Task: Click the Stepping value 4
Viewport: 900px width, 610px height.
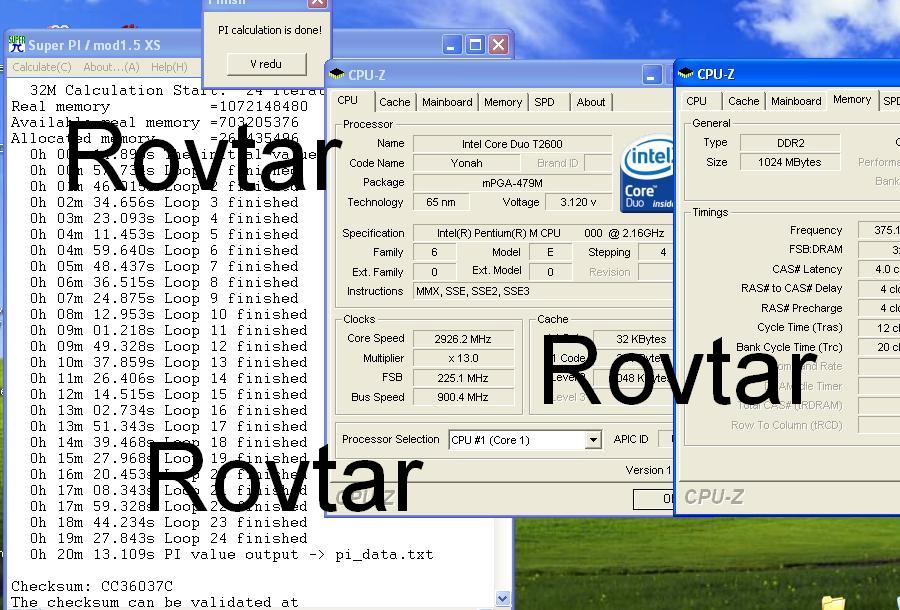Action: [x=657, y=252]
